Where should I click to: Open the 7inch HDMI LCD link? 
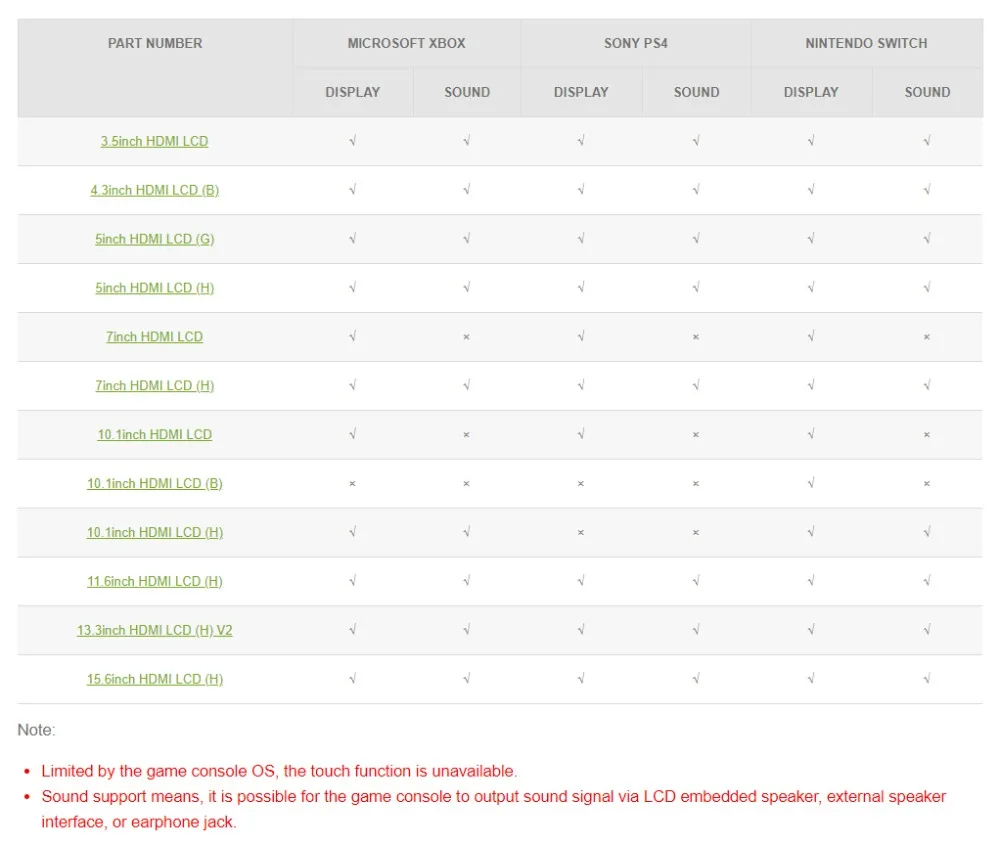154,337
